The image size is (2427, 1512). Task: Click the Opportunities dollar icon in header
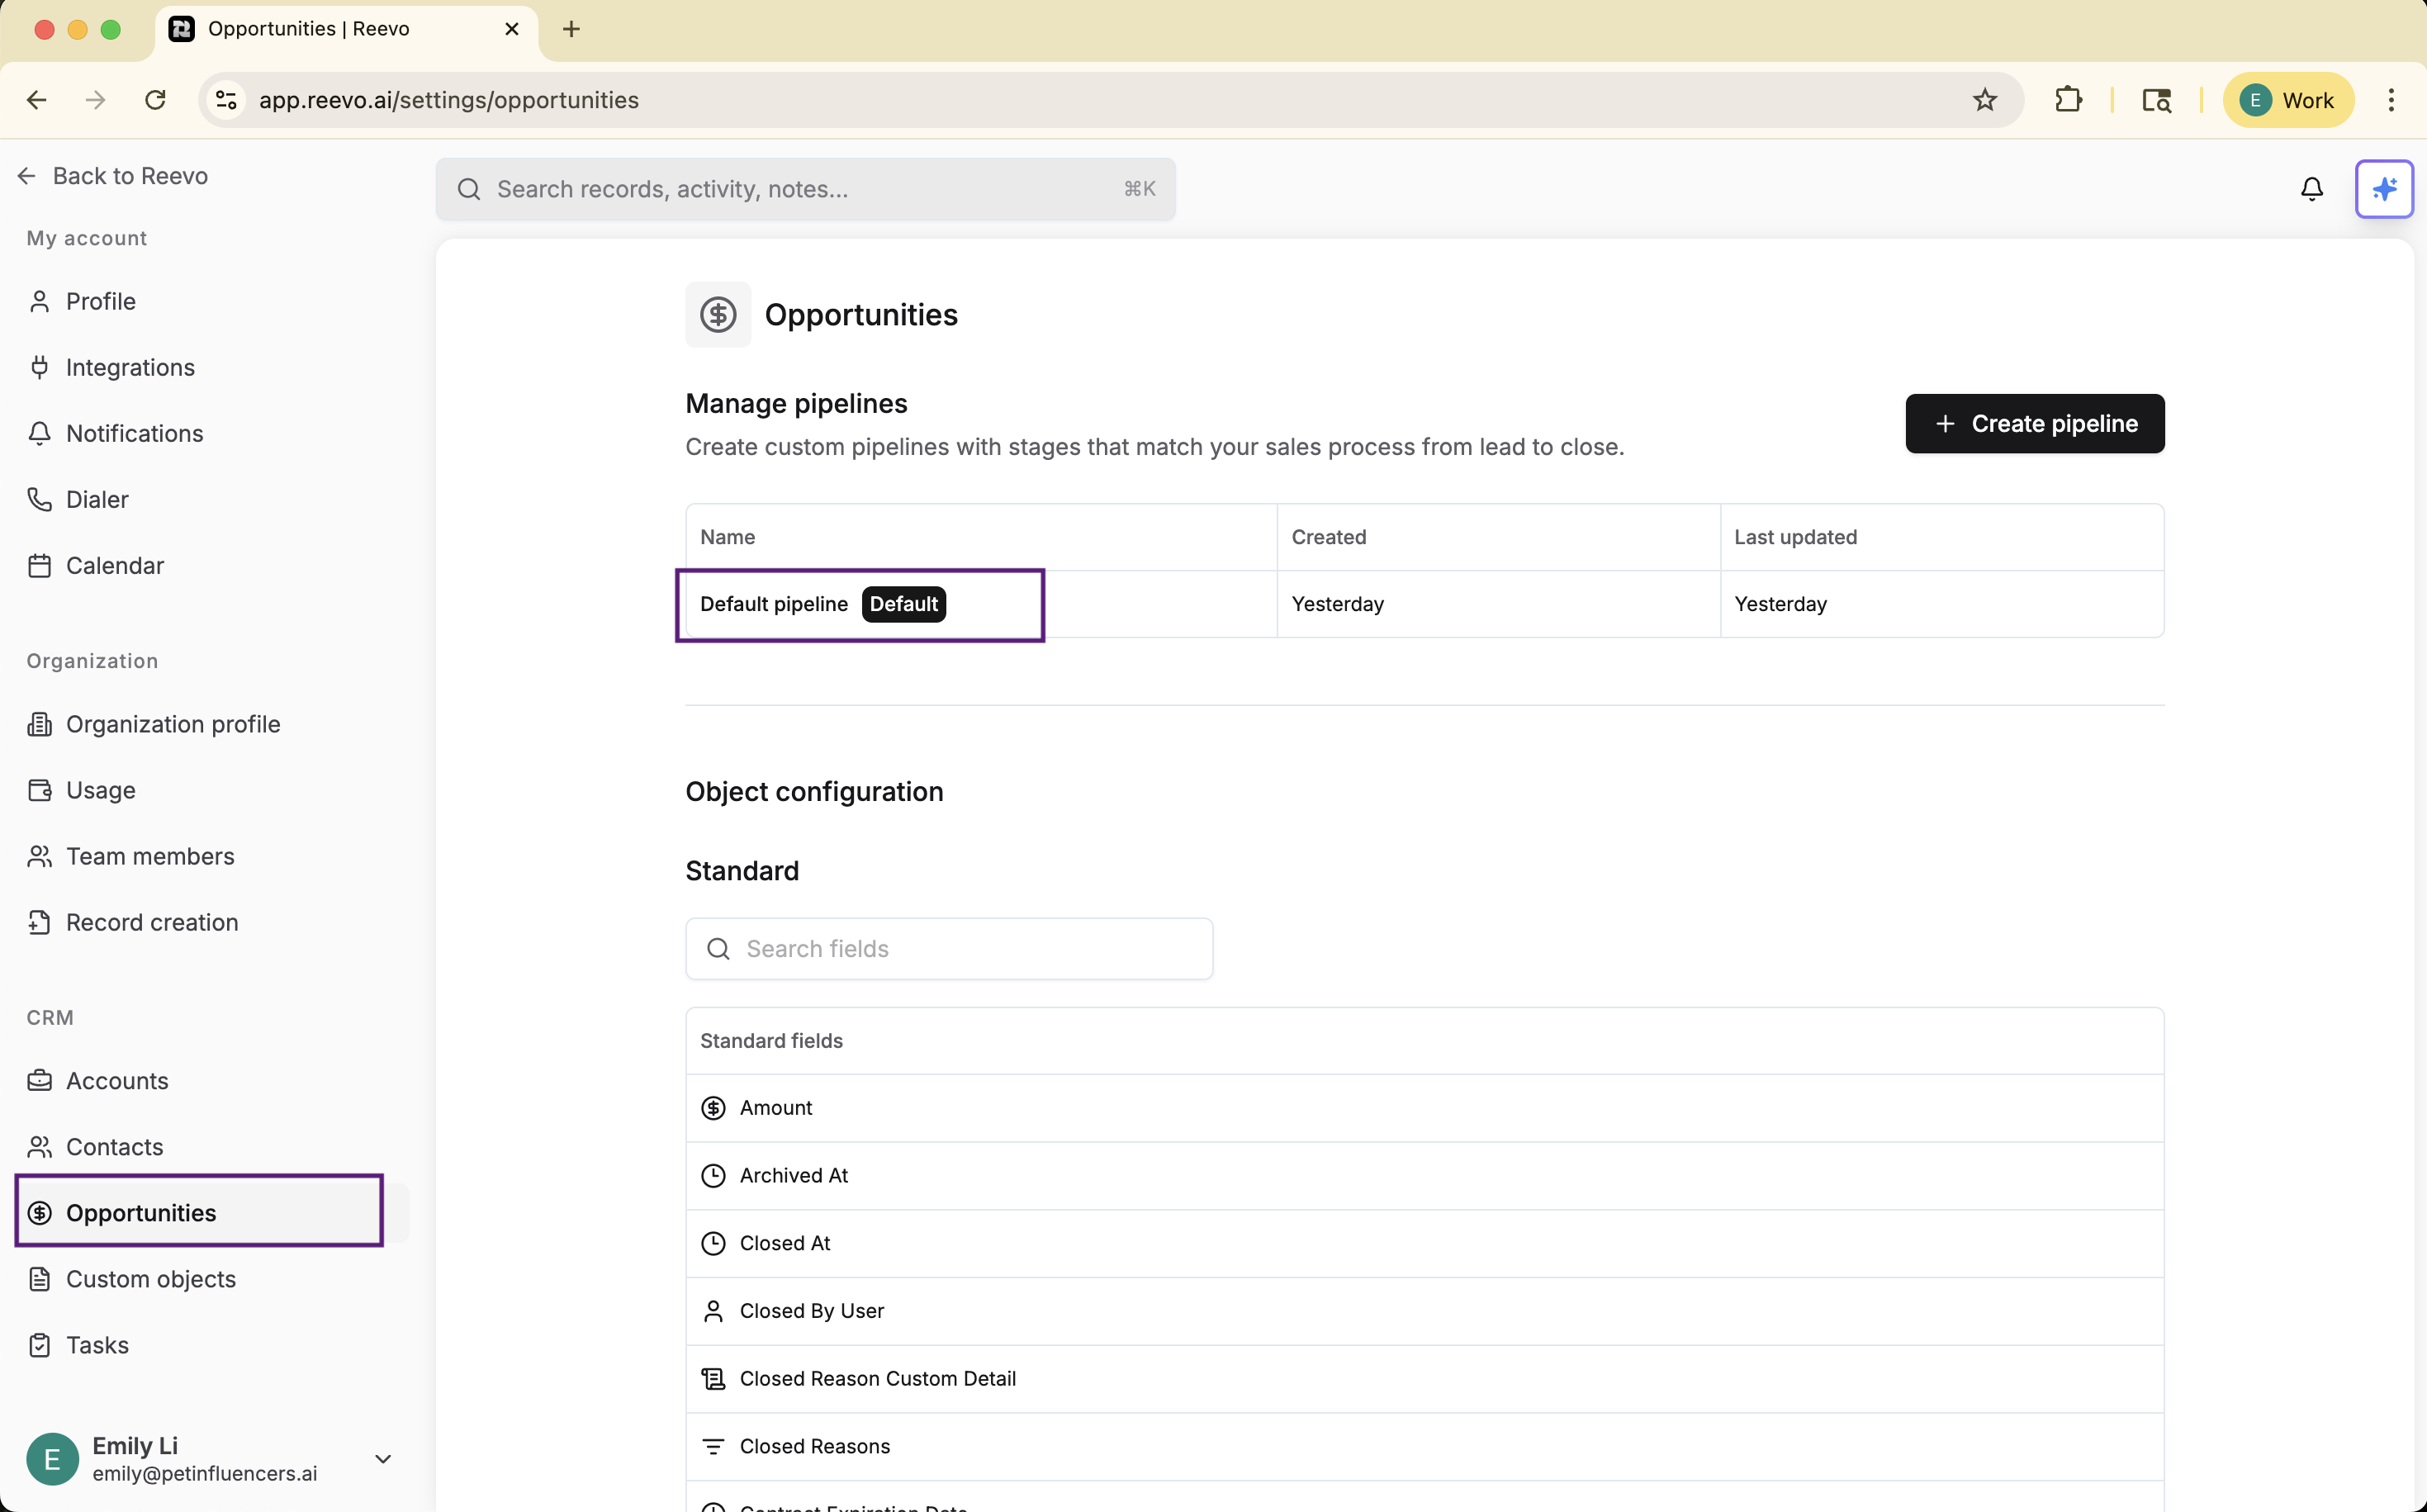click(x=717, y=315)
